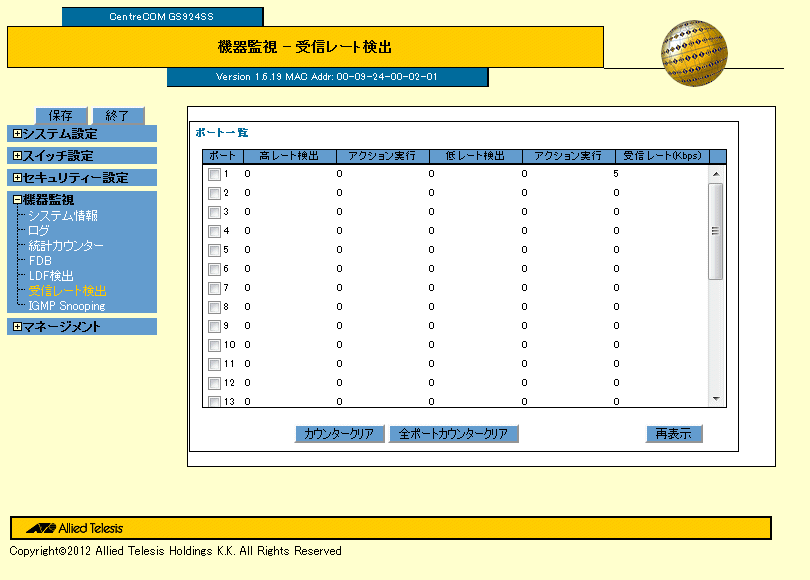Collapse the 機器監視 menu section
The width and height of the screenshot is (810, 580).
(x=17, y=200)
